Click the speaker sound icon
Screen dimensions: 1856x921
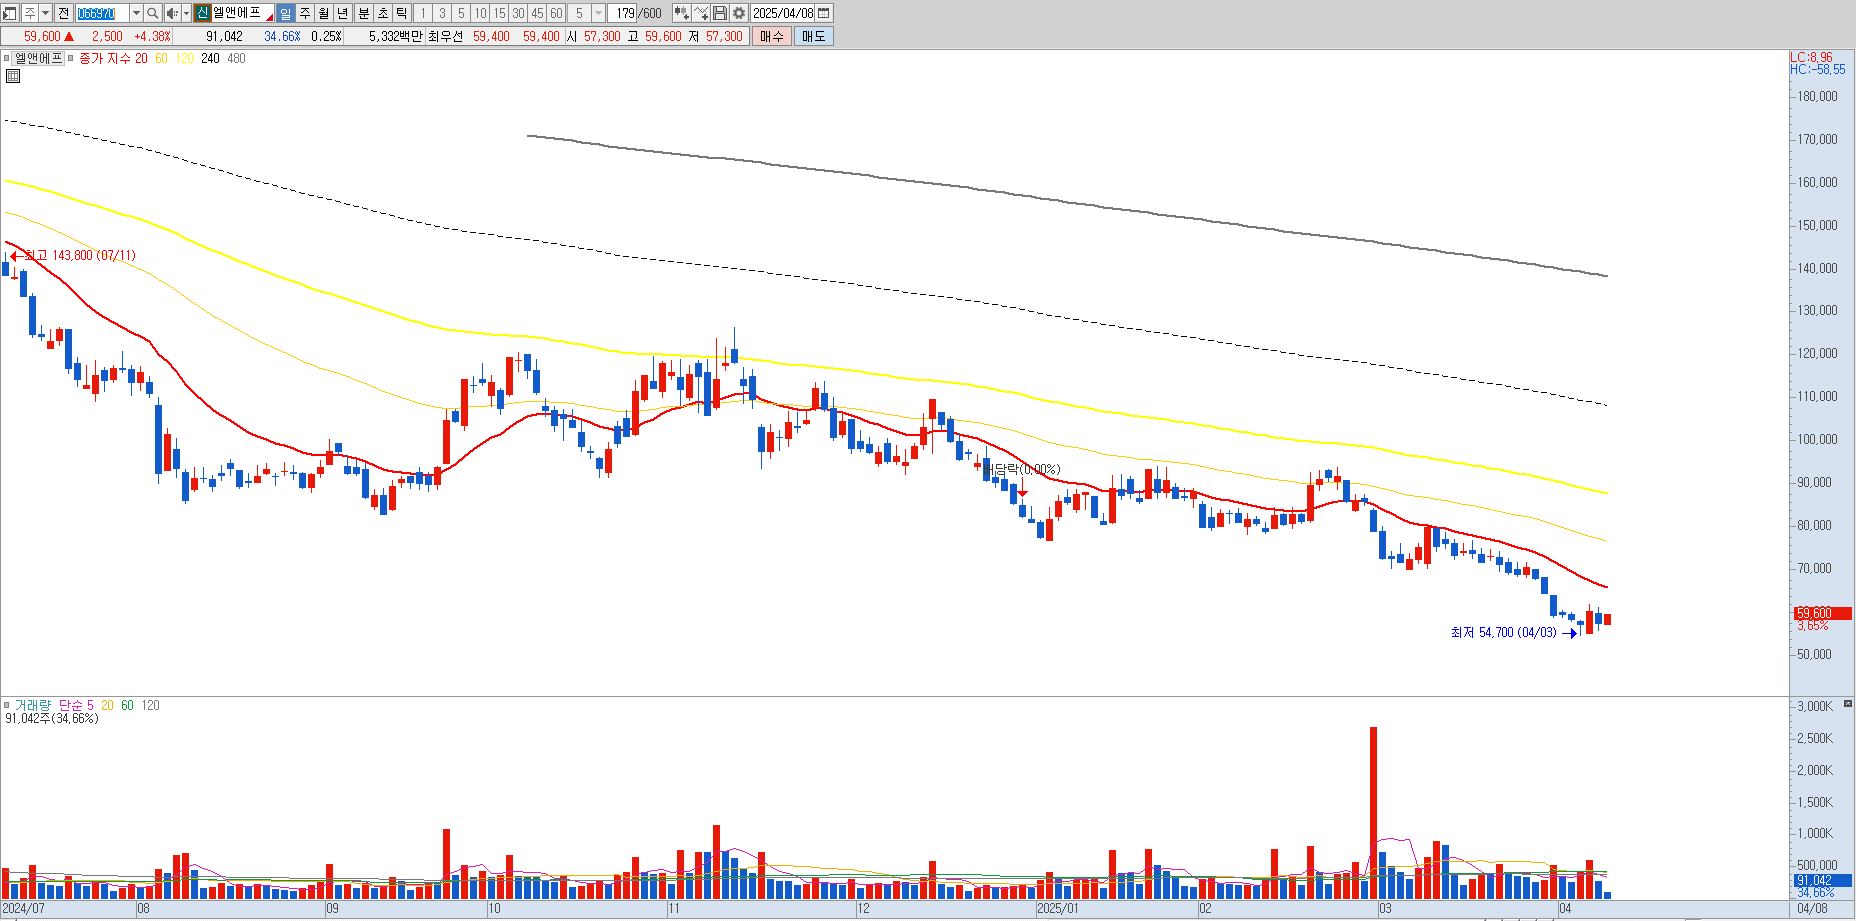tap(172, 13)
